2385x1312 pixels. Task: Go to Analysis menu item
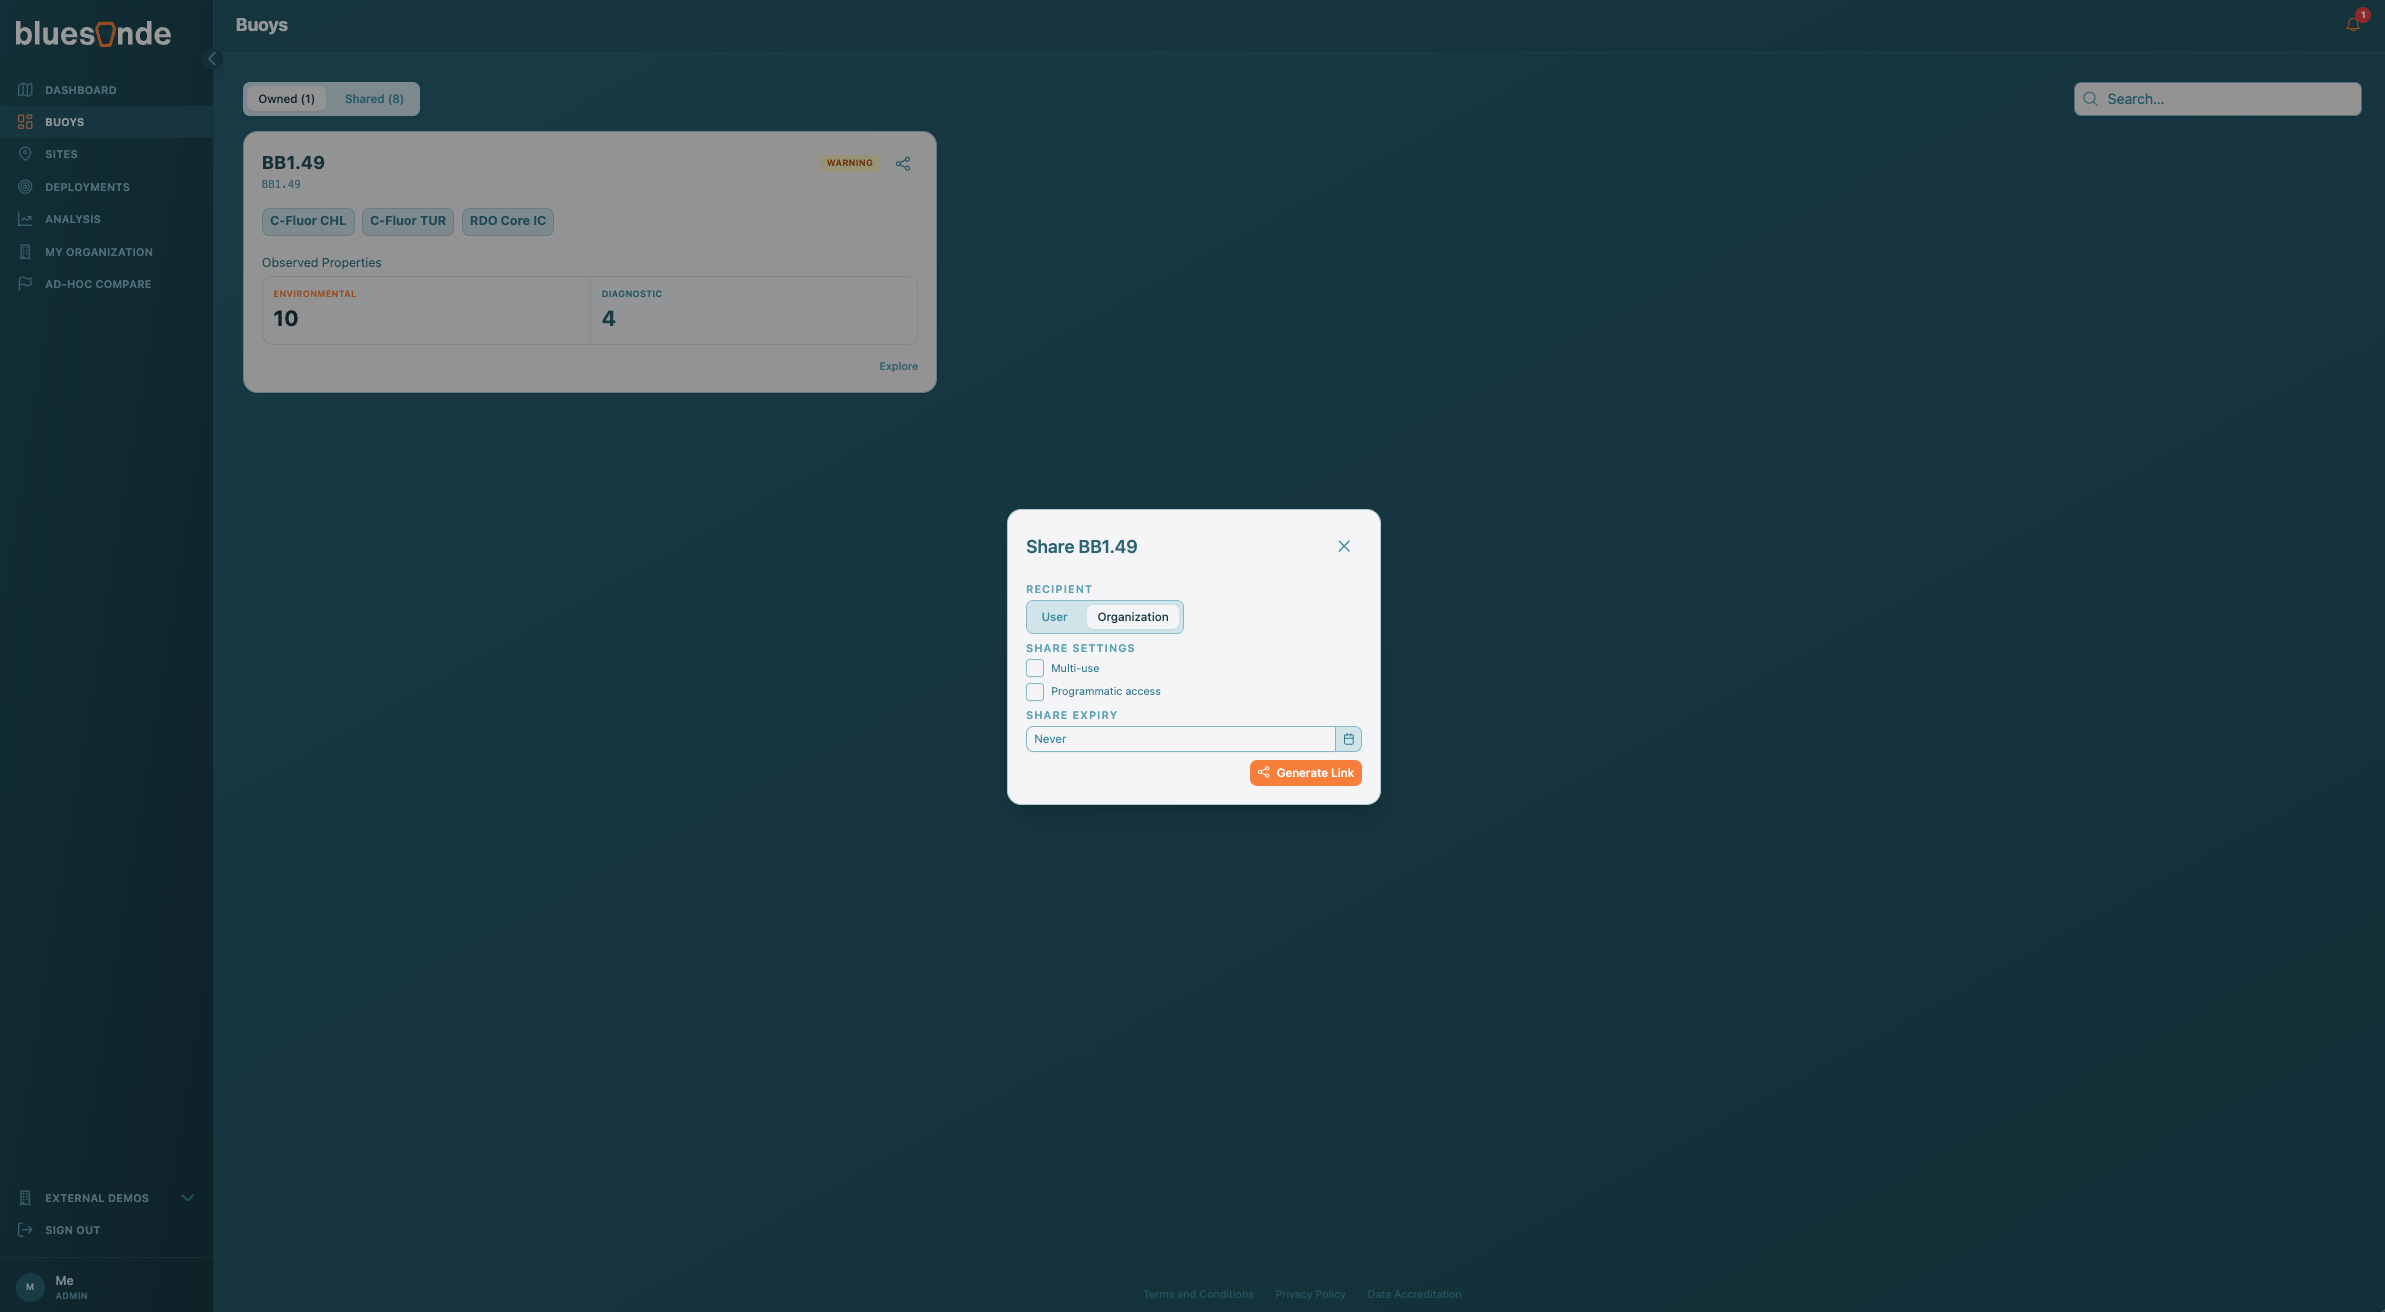click(x=72, y=219)
